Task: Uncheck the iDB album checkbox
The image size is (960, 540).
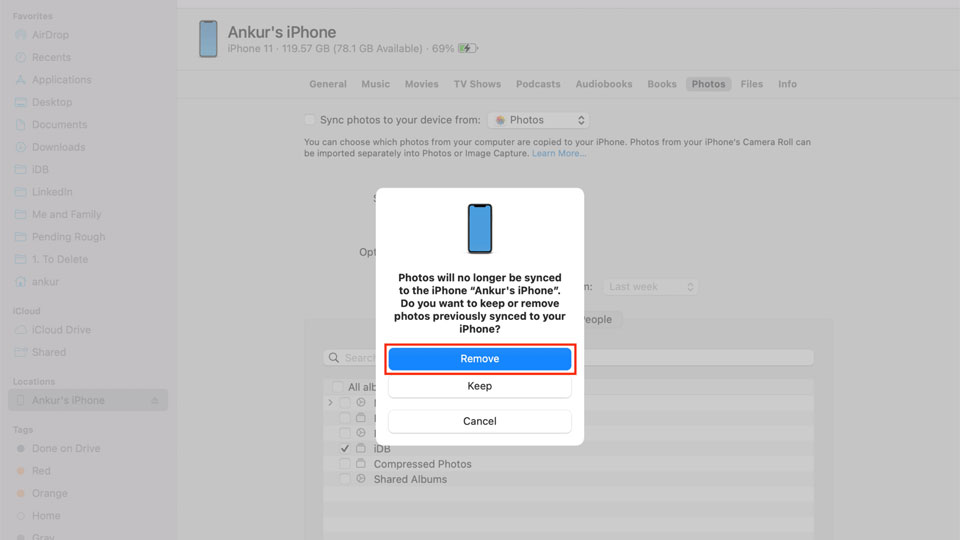Action: 345,449
